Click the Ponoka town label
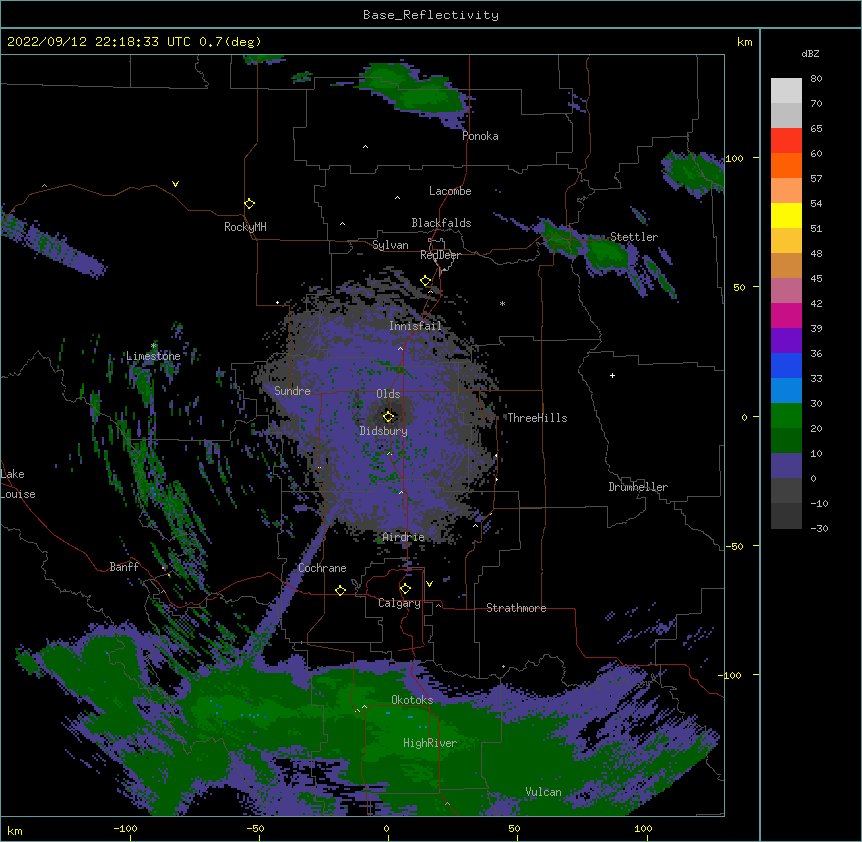Viewport: 862px width, 842px height. tap(480, 136)
